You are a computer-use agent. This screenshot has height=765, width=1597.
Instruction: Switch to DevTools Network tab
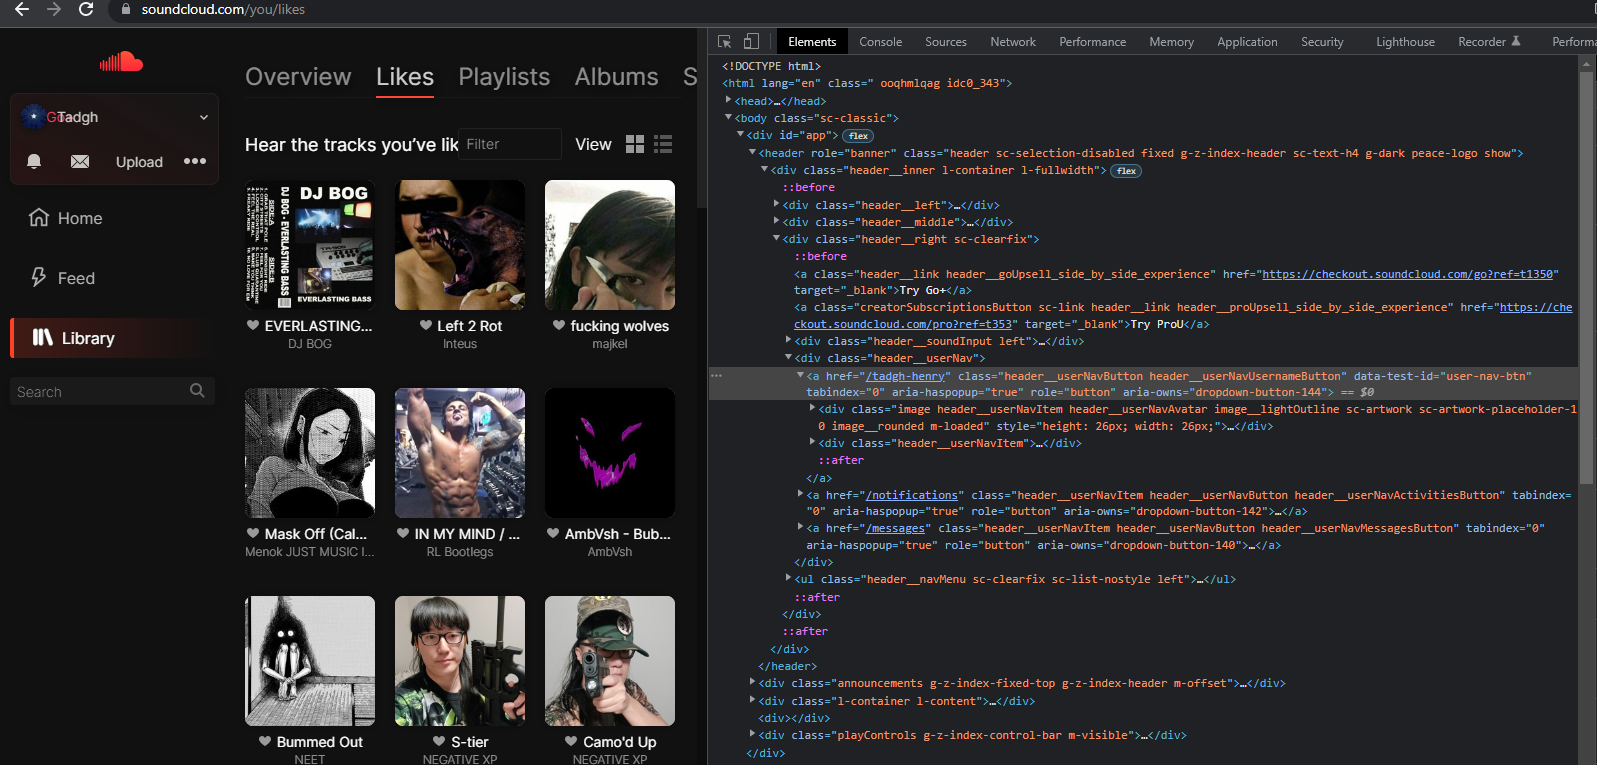point(1013,42)
